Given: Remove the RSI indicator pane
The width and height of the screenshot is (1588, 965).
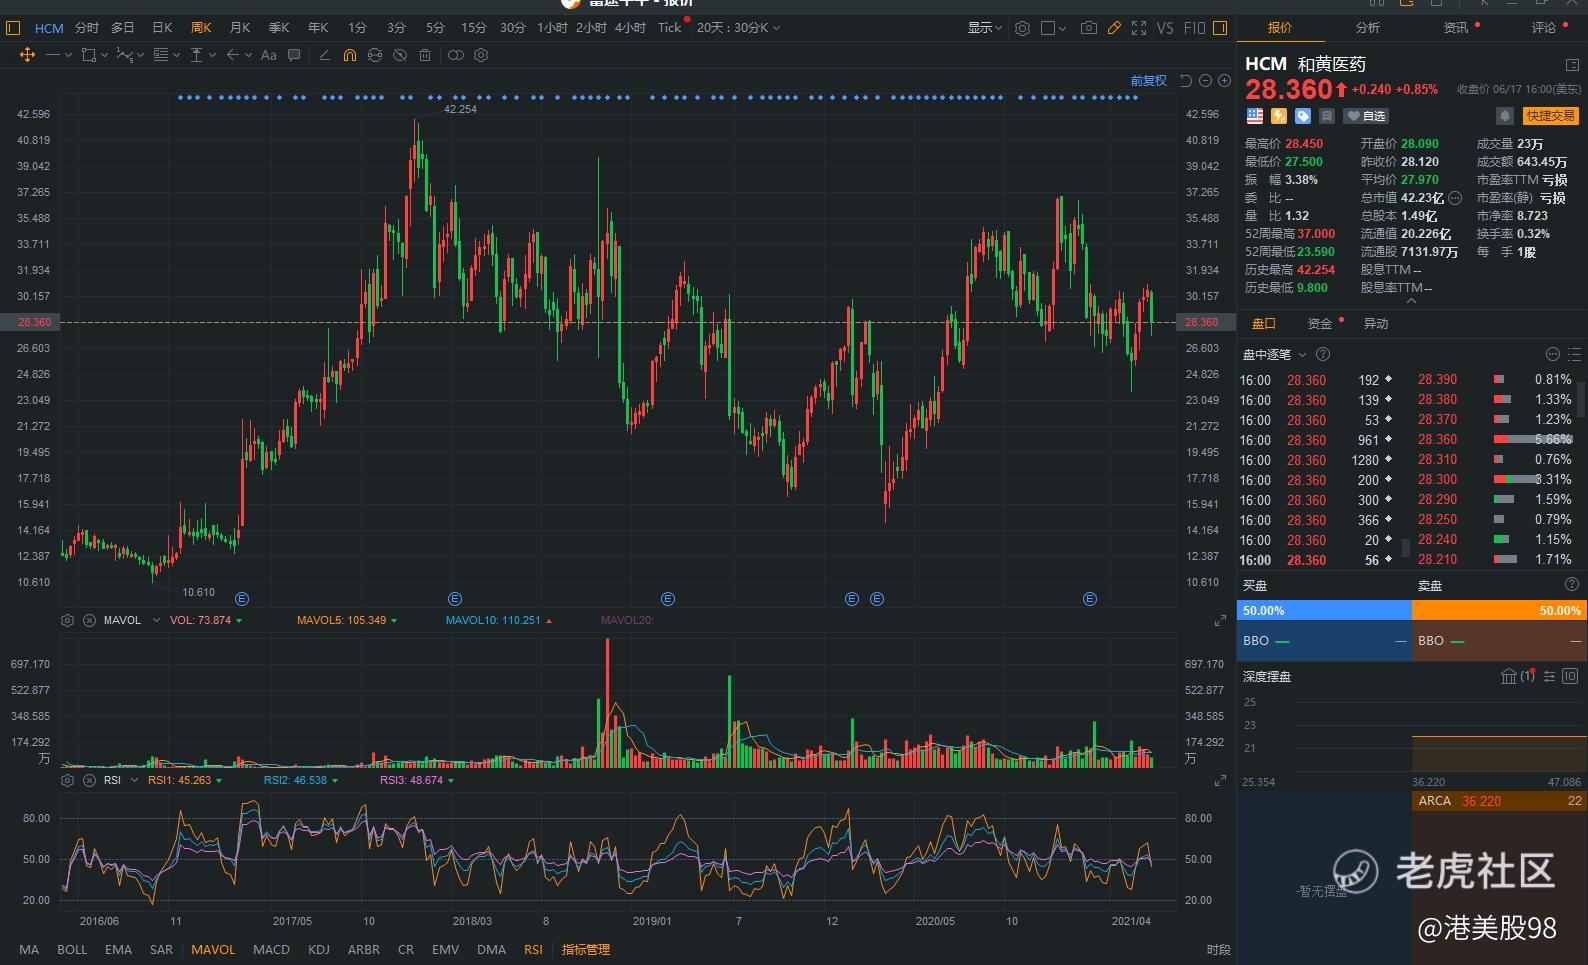Looking at the screenshot, I should pos(89,780).
